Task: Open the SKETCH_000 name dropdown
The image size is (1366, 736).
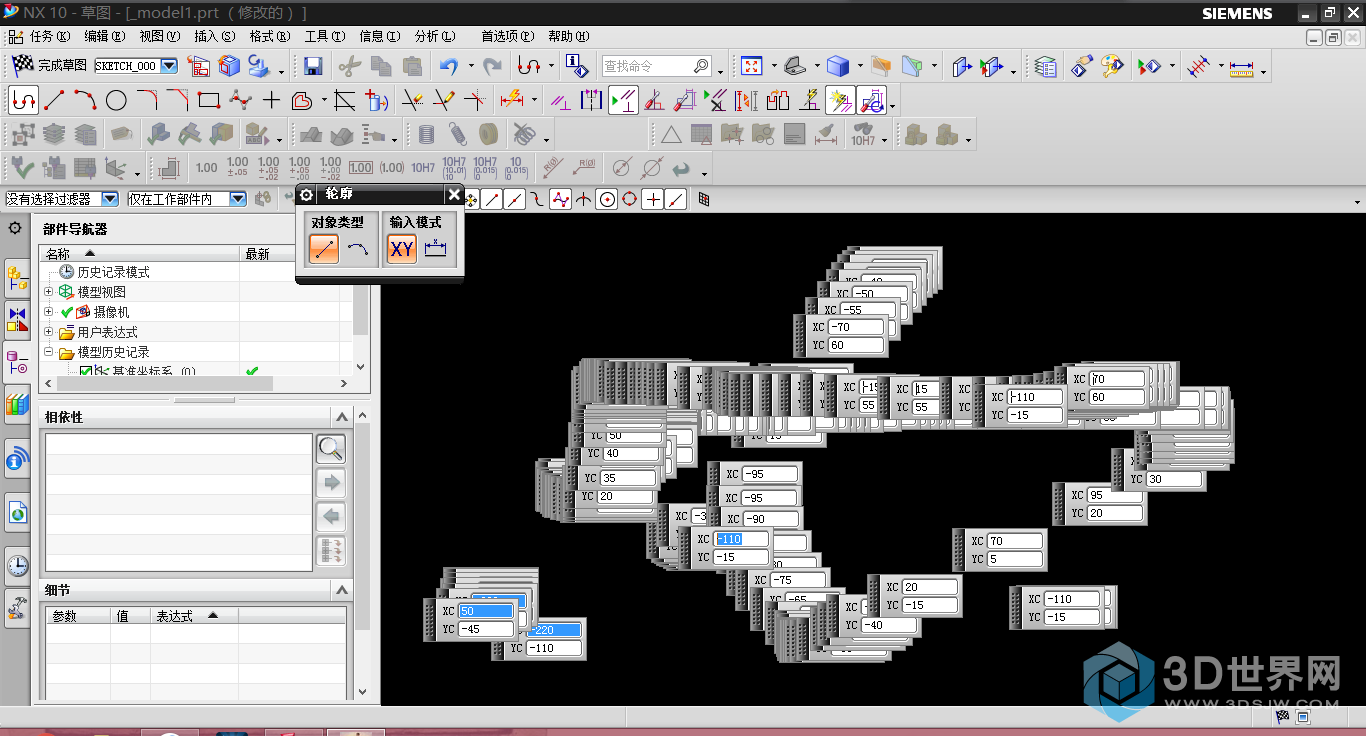Action: (x=168, y=66)
